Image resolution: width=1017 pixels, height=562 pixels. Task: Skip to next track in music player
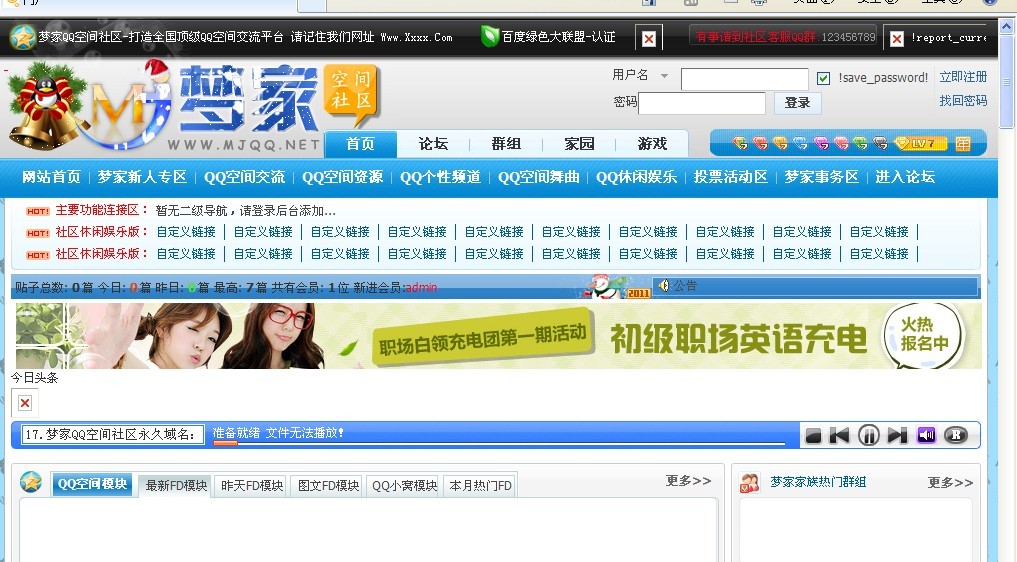pyautogui.click(x=898, y=435)
